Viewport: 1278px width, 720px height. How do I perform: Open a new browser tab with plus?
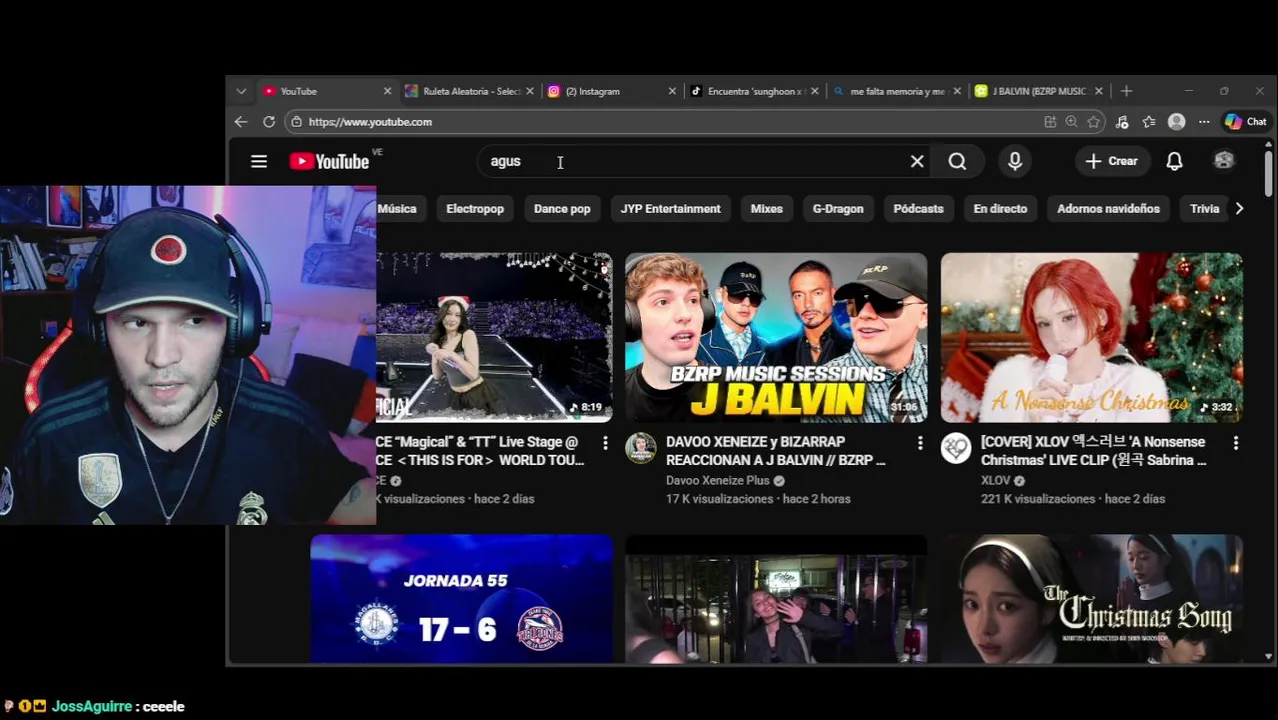point(1126,91)
